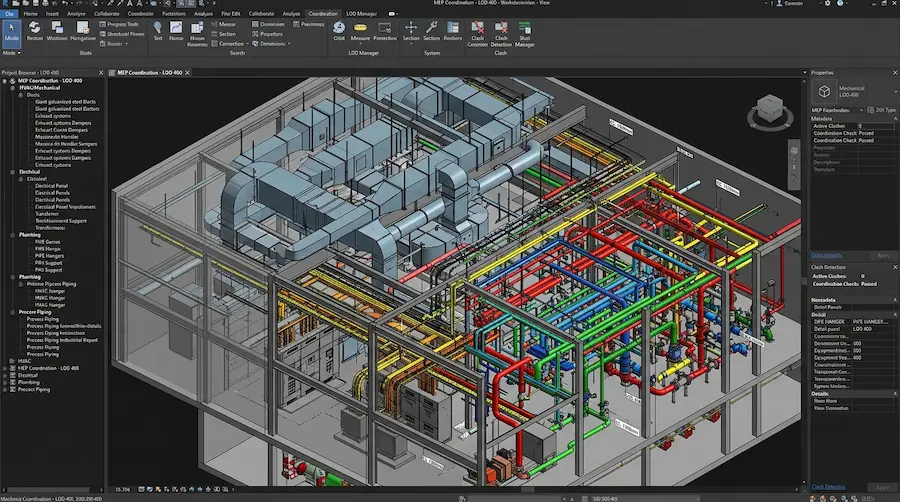
Task: Click the Properties ribbon item
Action: click(267, 34)
